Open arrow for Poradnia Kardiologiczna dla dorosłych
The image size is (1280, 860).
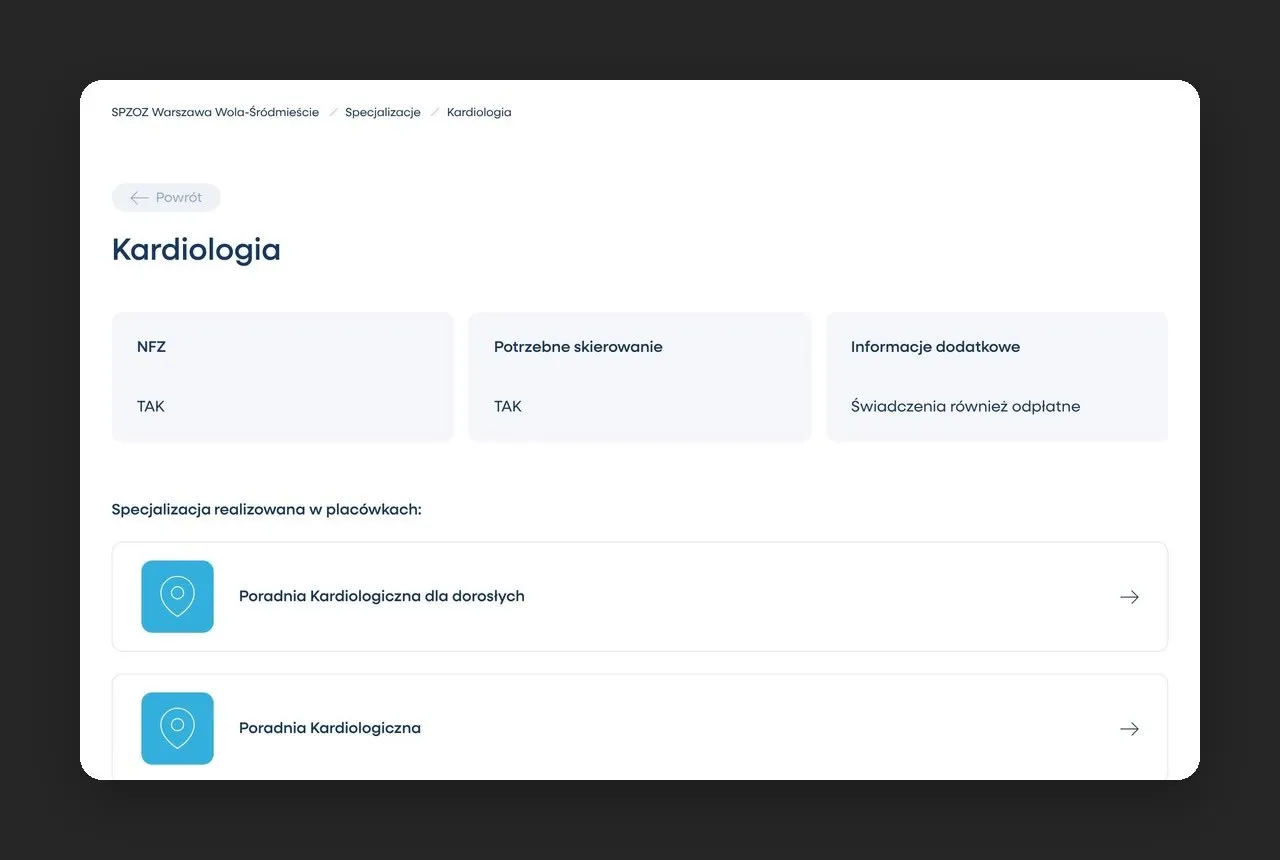[x=1129, y=597]
